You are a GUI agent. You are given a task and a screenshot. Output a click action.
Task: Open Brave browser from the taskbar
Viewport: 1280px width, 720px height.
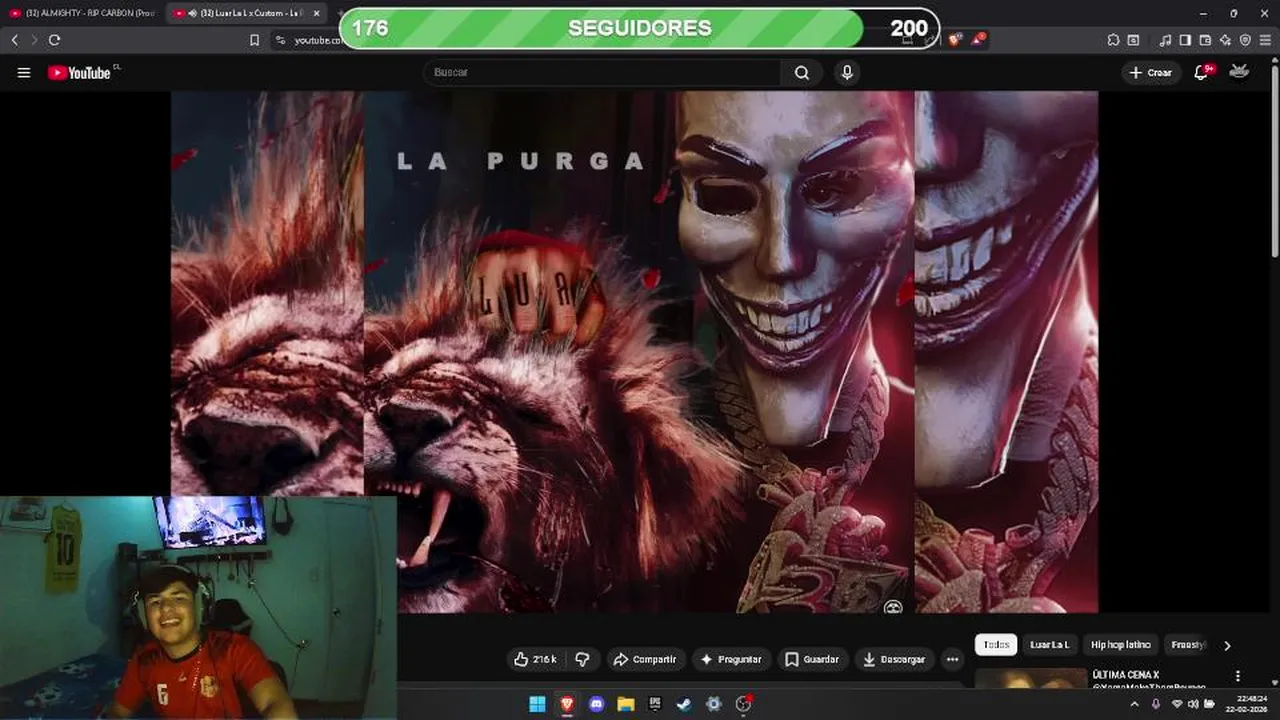click(567, 704)
